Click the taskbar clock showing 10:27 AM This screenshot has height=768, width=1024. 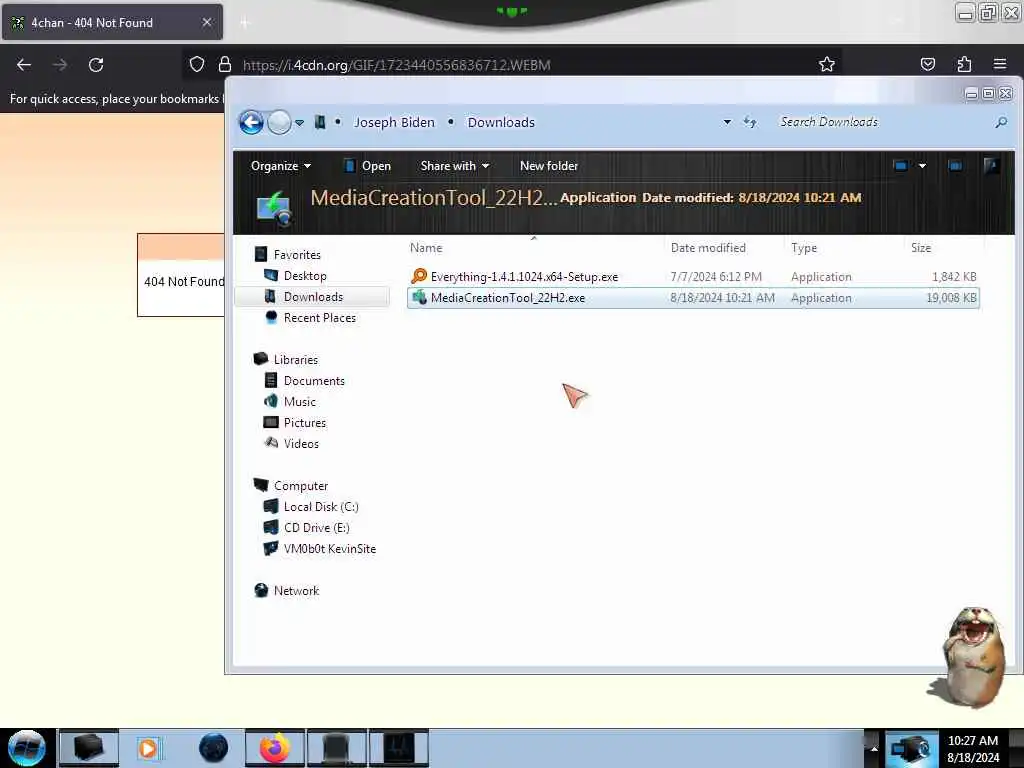tap(973, 748)
